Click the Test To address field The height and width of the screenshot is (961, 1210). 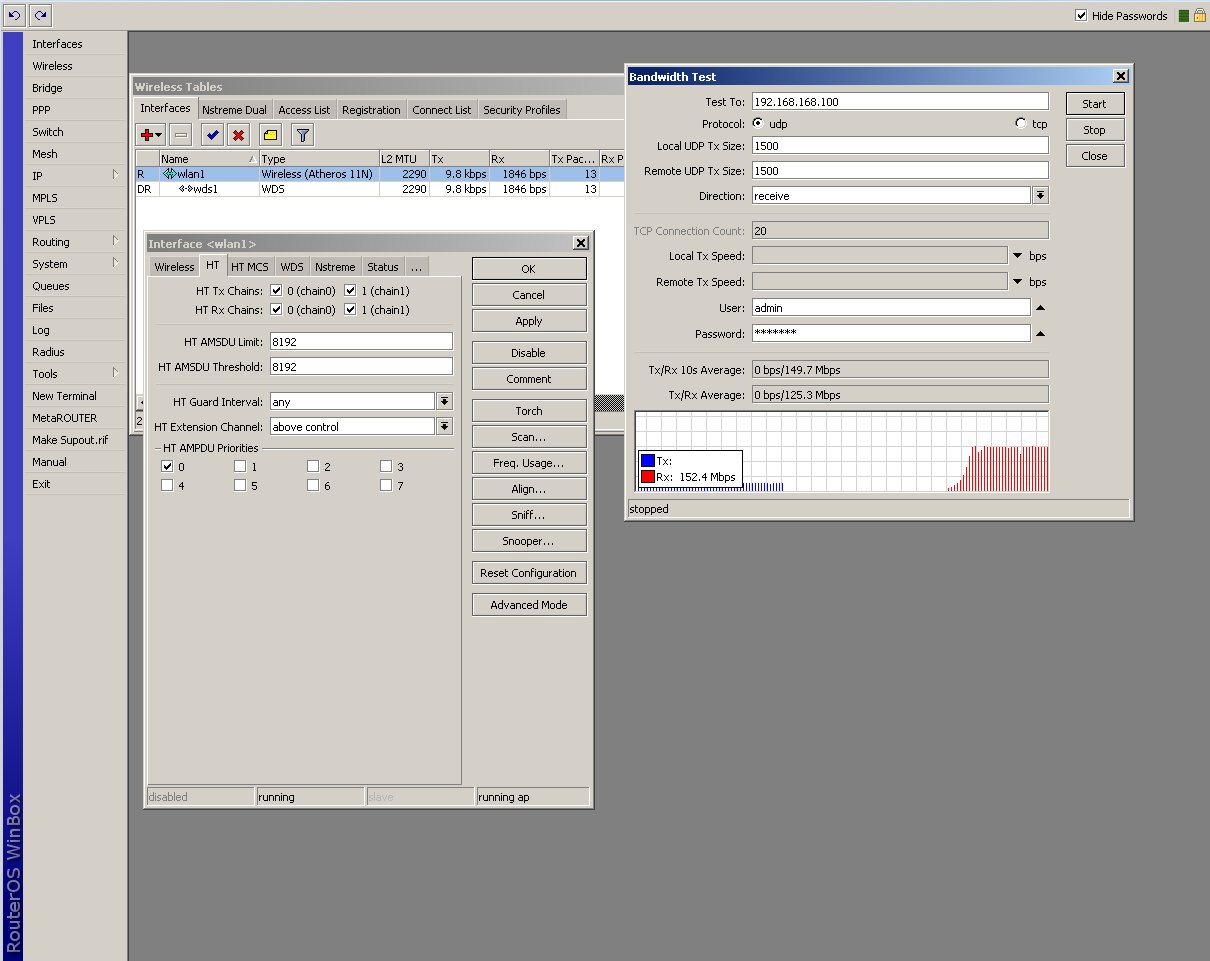point(900,102)
